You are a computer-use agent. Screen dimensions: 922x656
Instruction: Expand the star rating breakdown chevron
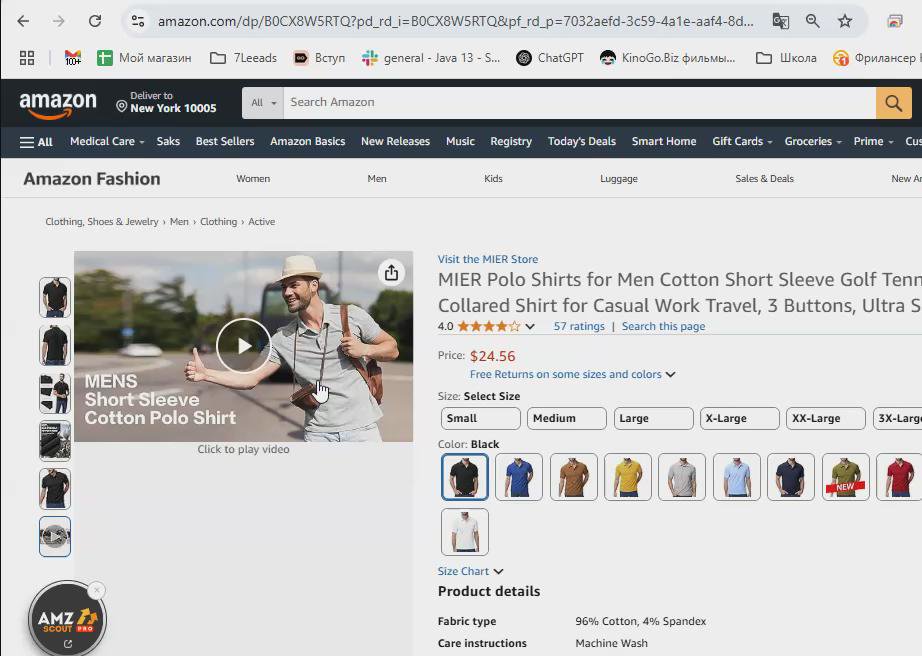tap(530, 326)
